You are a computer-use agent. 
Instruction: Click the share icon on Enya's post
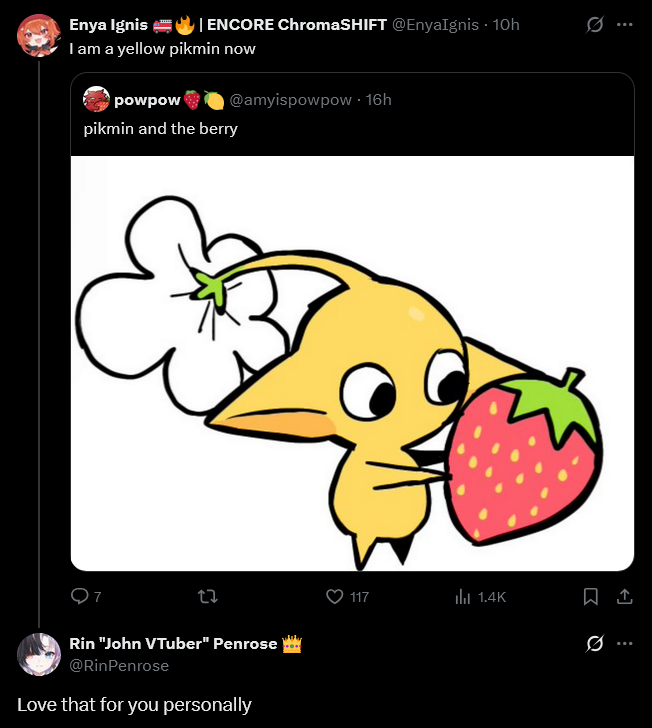tap(624, 596)
